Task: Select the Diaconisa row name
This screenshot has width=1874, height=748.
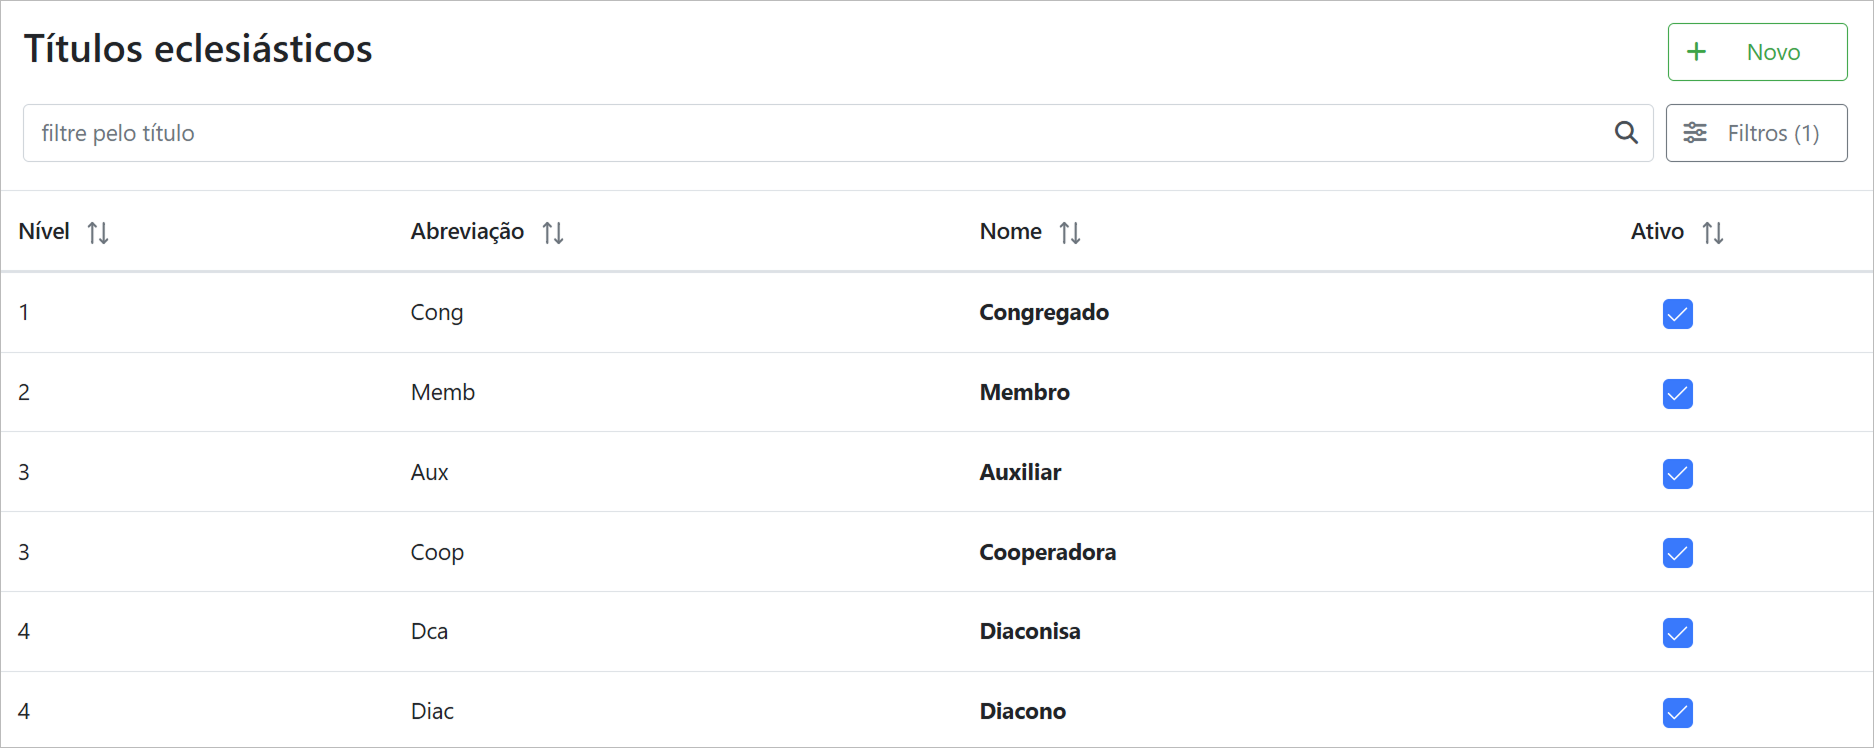Action: click(x=1030, y=632)
